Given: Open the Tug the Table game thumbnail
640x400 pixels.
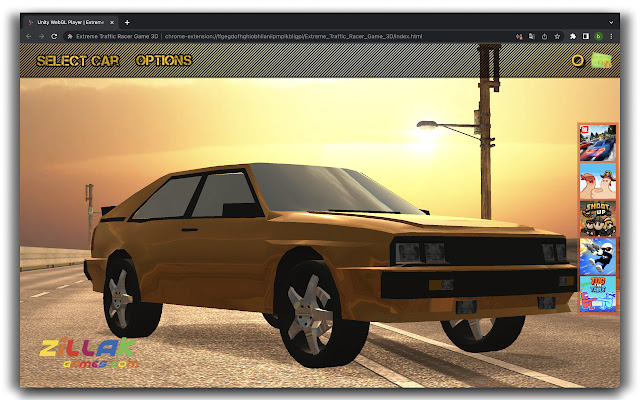Looking at the screenshot, I should (x=598, y=294).
